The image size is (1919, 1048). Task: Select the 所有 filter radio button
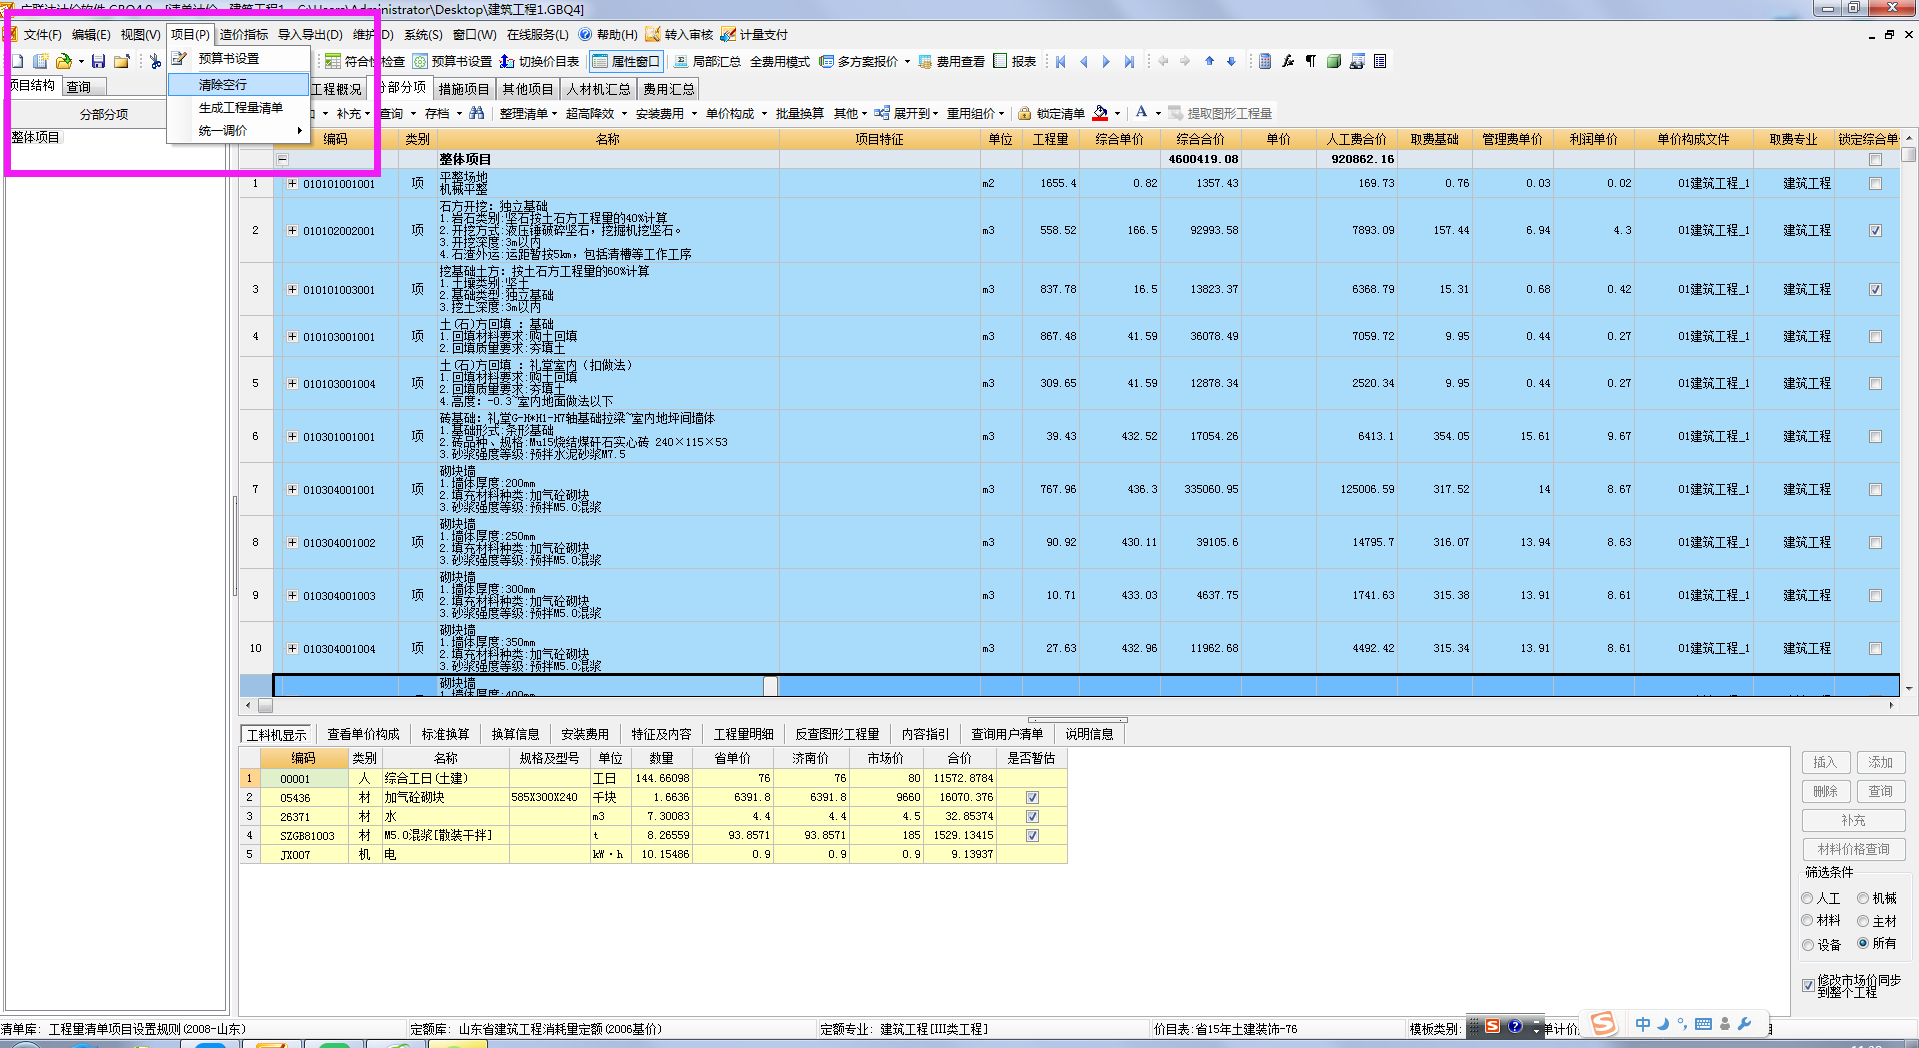click(1863, 943)
